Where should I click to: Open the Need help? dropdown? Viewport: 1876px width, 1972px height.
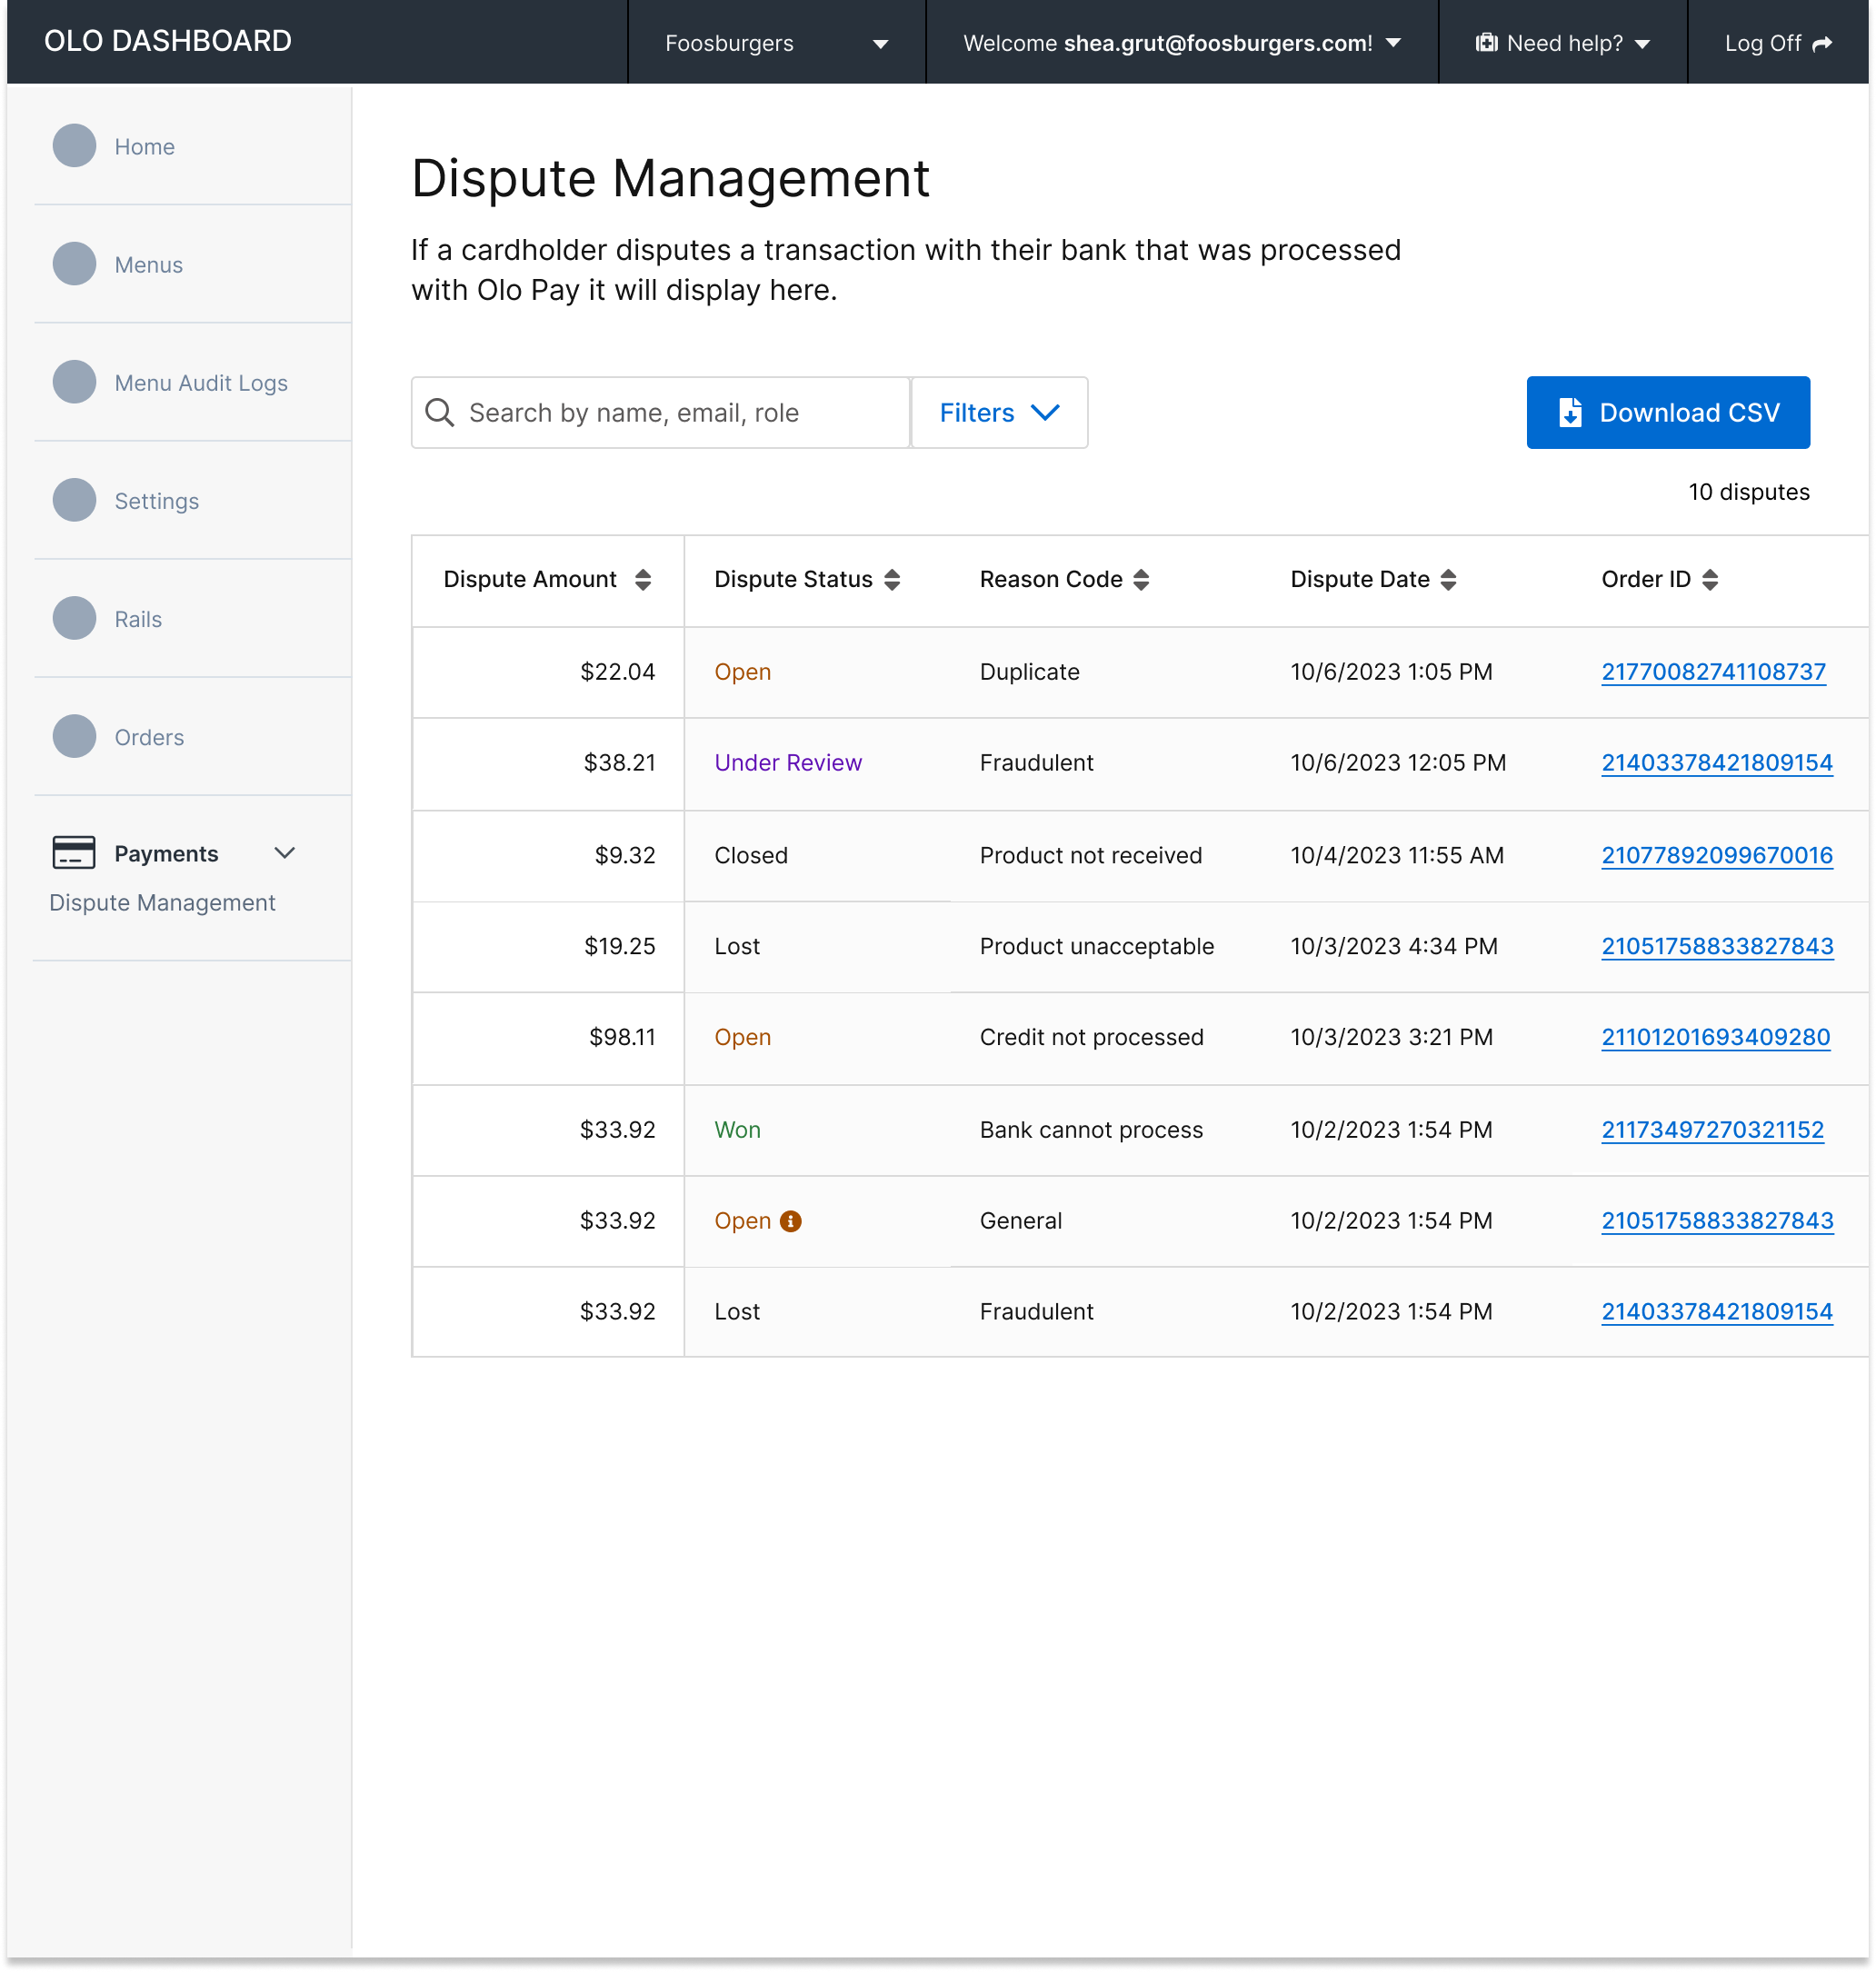pyautogui.click(x=1563, y=44)
